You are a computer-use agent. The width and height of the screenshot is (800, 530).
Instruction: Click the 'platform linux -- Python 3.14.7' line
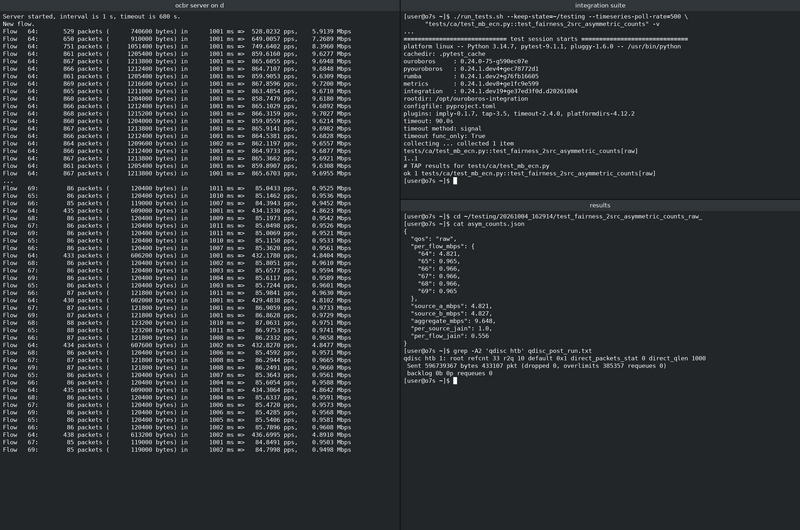542,46
